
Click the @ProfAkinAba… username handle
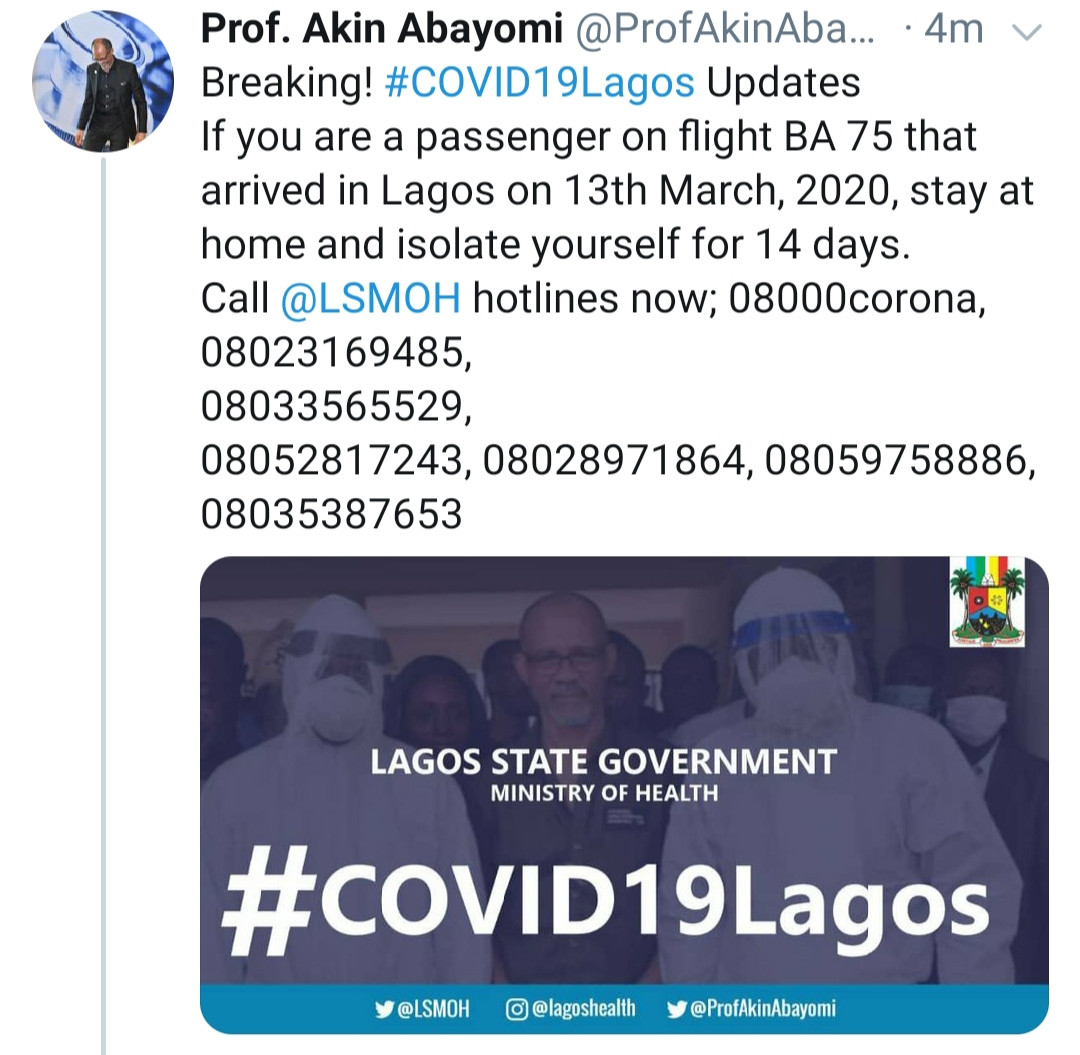tap(729, 30)
